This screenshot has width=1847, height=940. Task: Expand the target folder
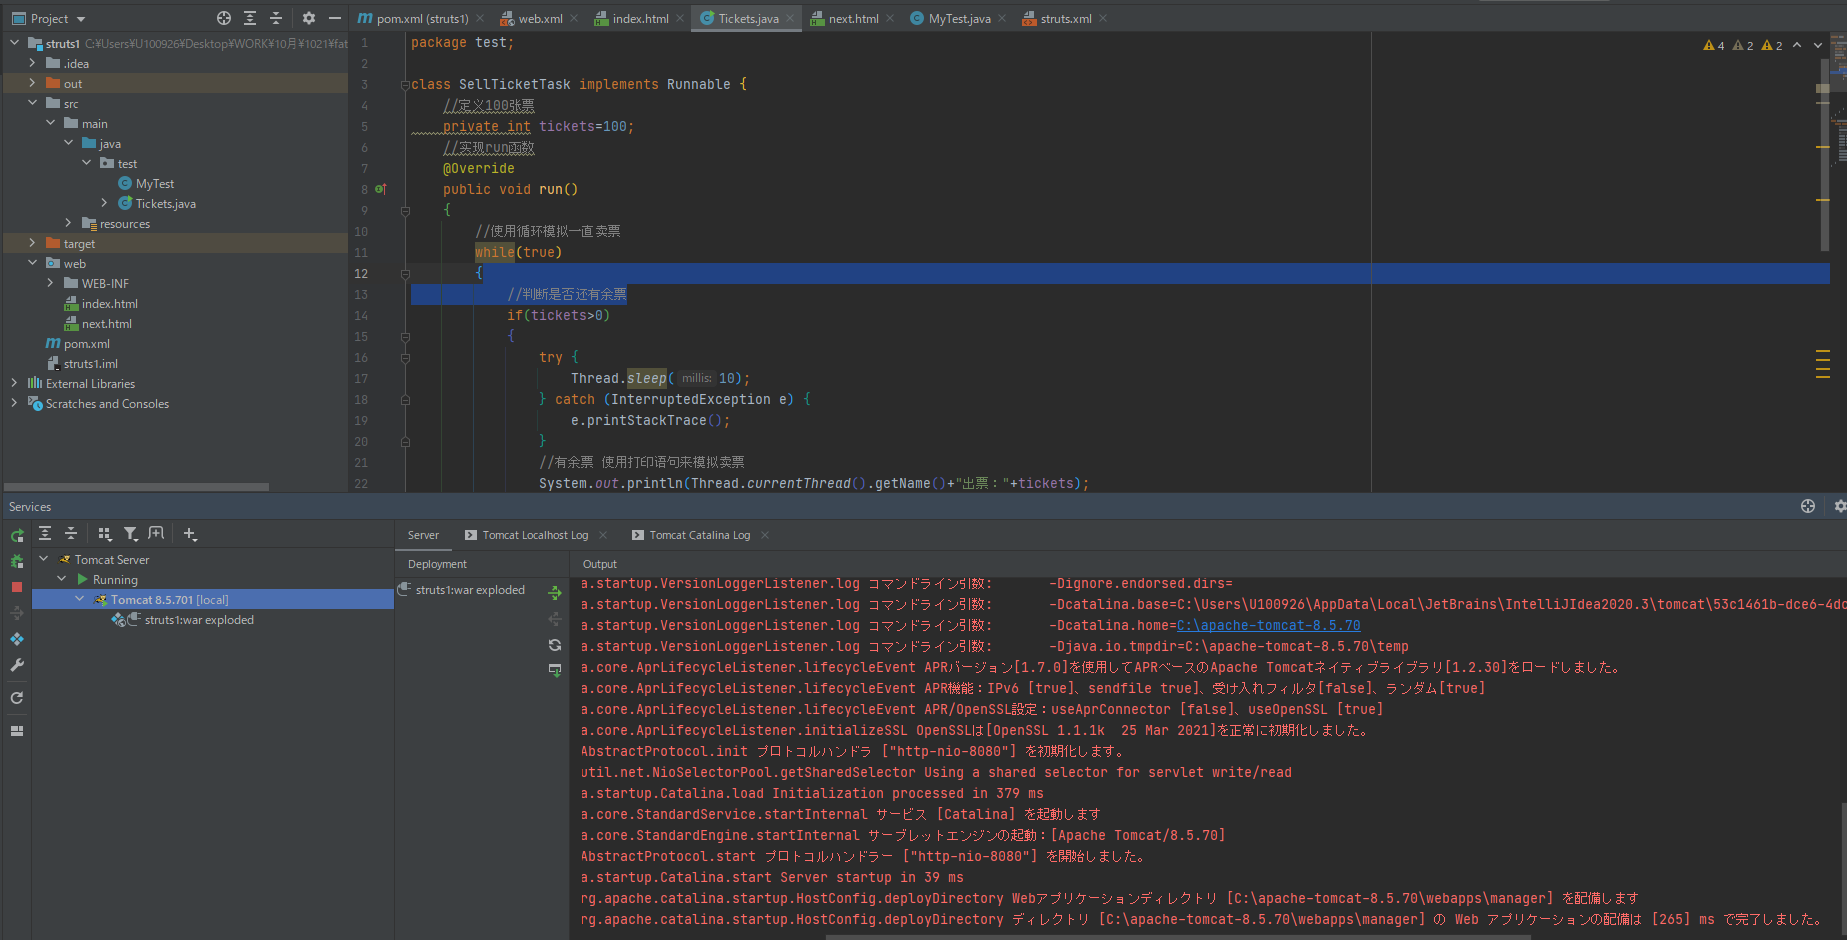pos(32,243)
